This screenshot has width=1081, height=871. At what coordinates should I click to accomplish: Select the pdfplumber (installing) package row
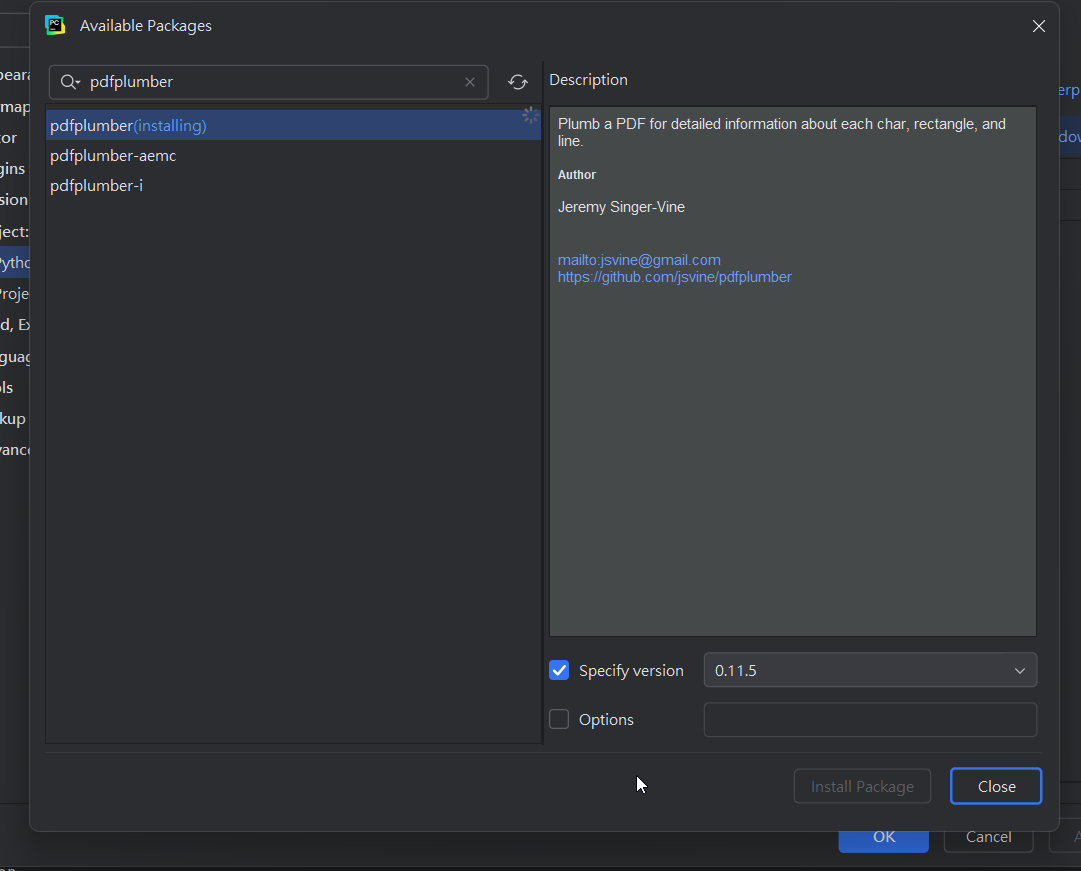click(x=293, y=126)
